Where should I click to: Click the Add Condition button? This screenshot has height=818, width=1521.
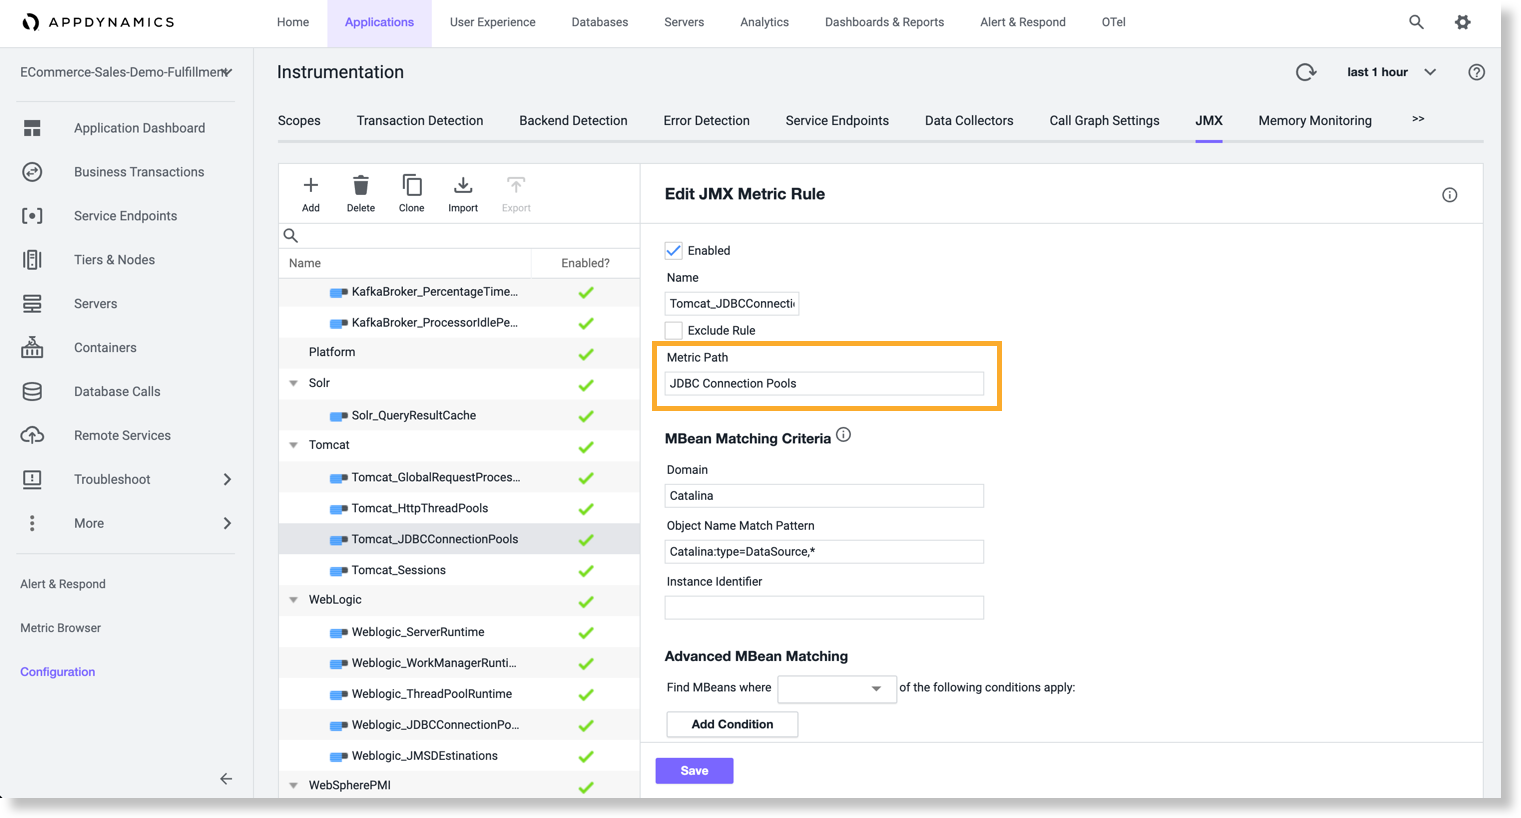[x=732, y=724]
